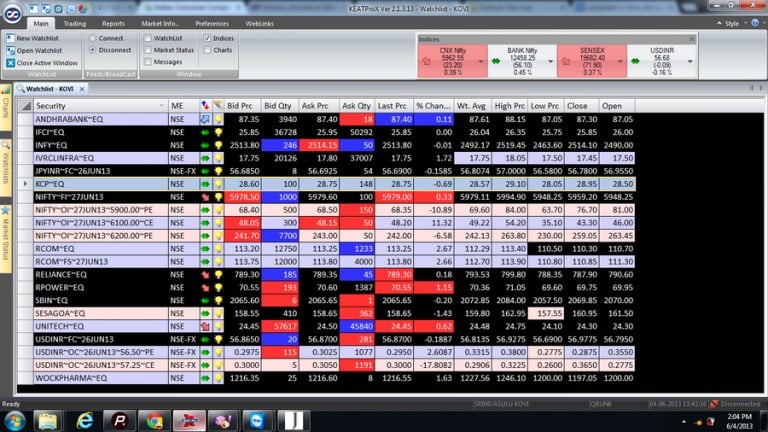Open the USDINR index dropdown arrow
This screenshot has width=768, height=432.
[x=690, y=61]
